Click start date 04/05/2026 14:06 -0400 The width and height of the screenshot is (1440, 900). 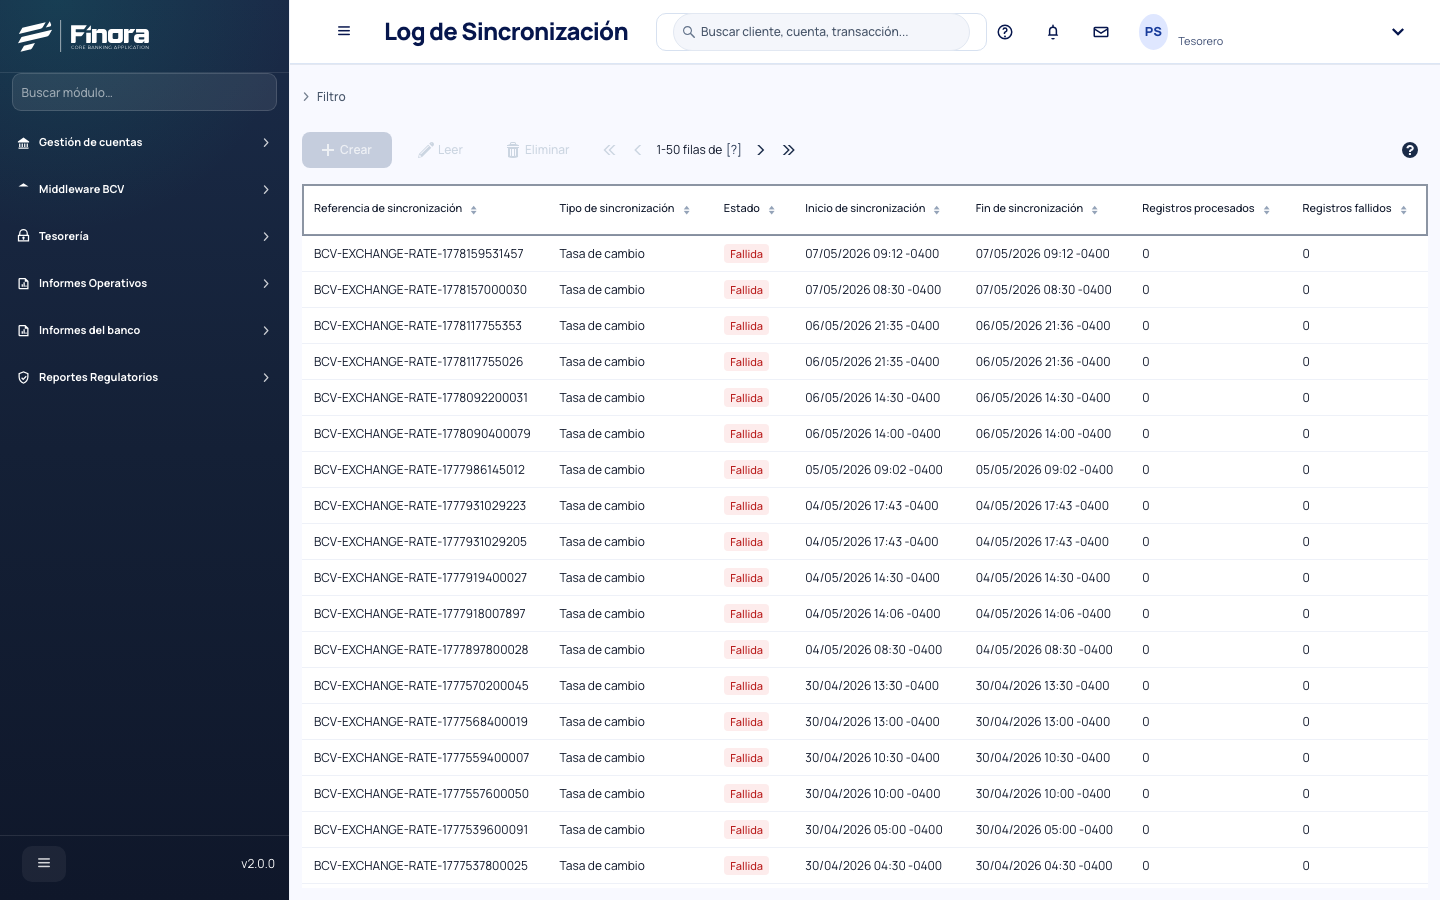[872, 614]
